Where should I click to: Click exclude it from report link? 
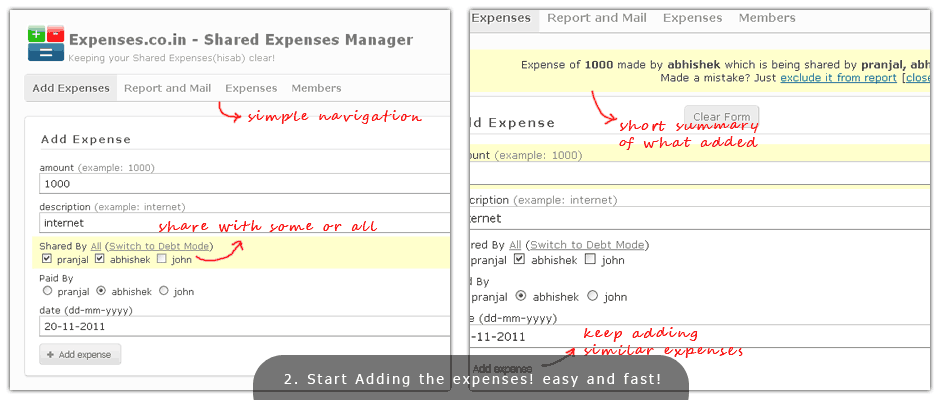click(838, 78)
